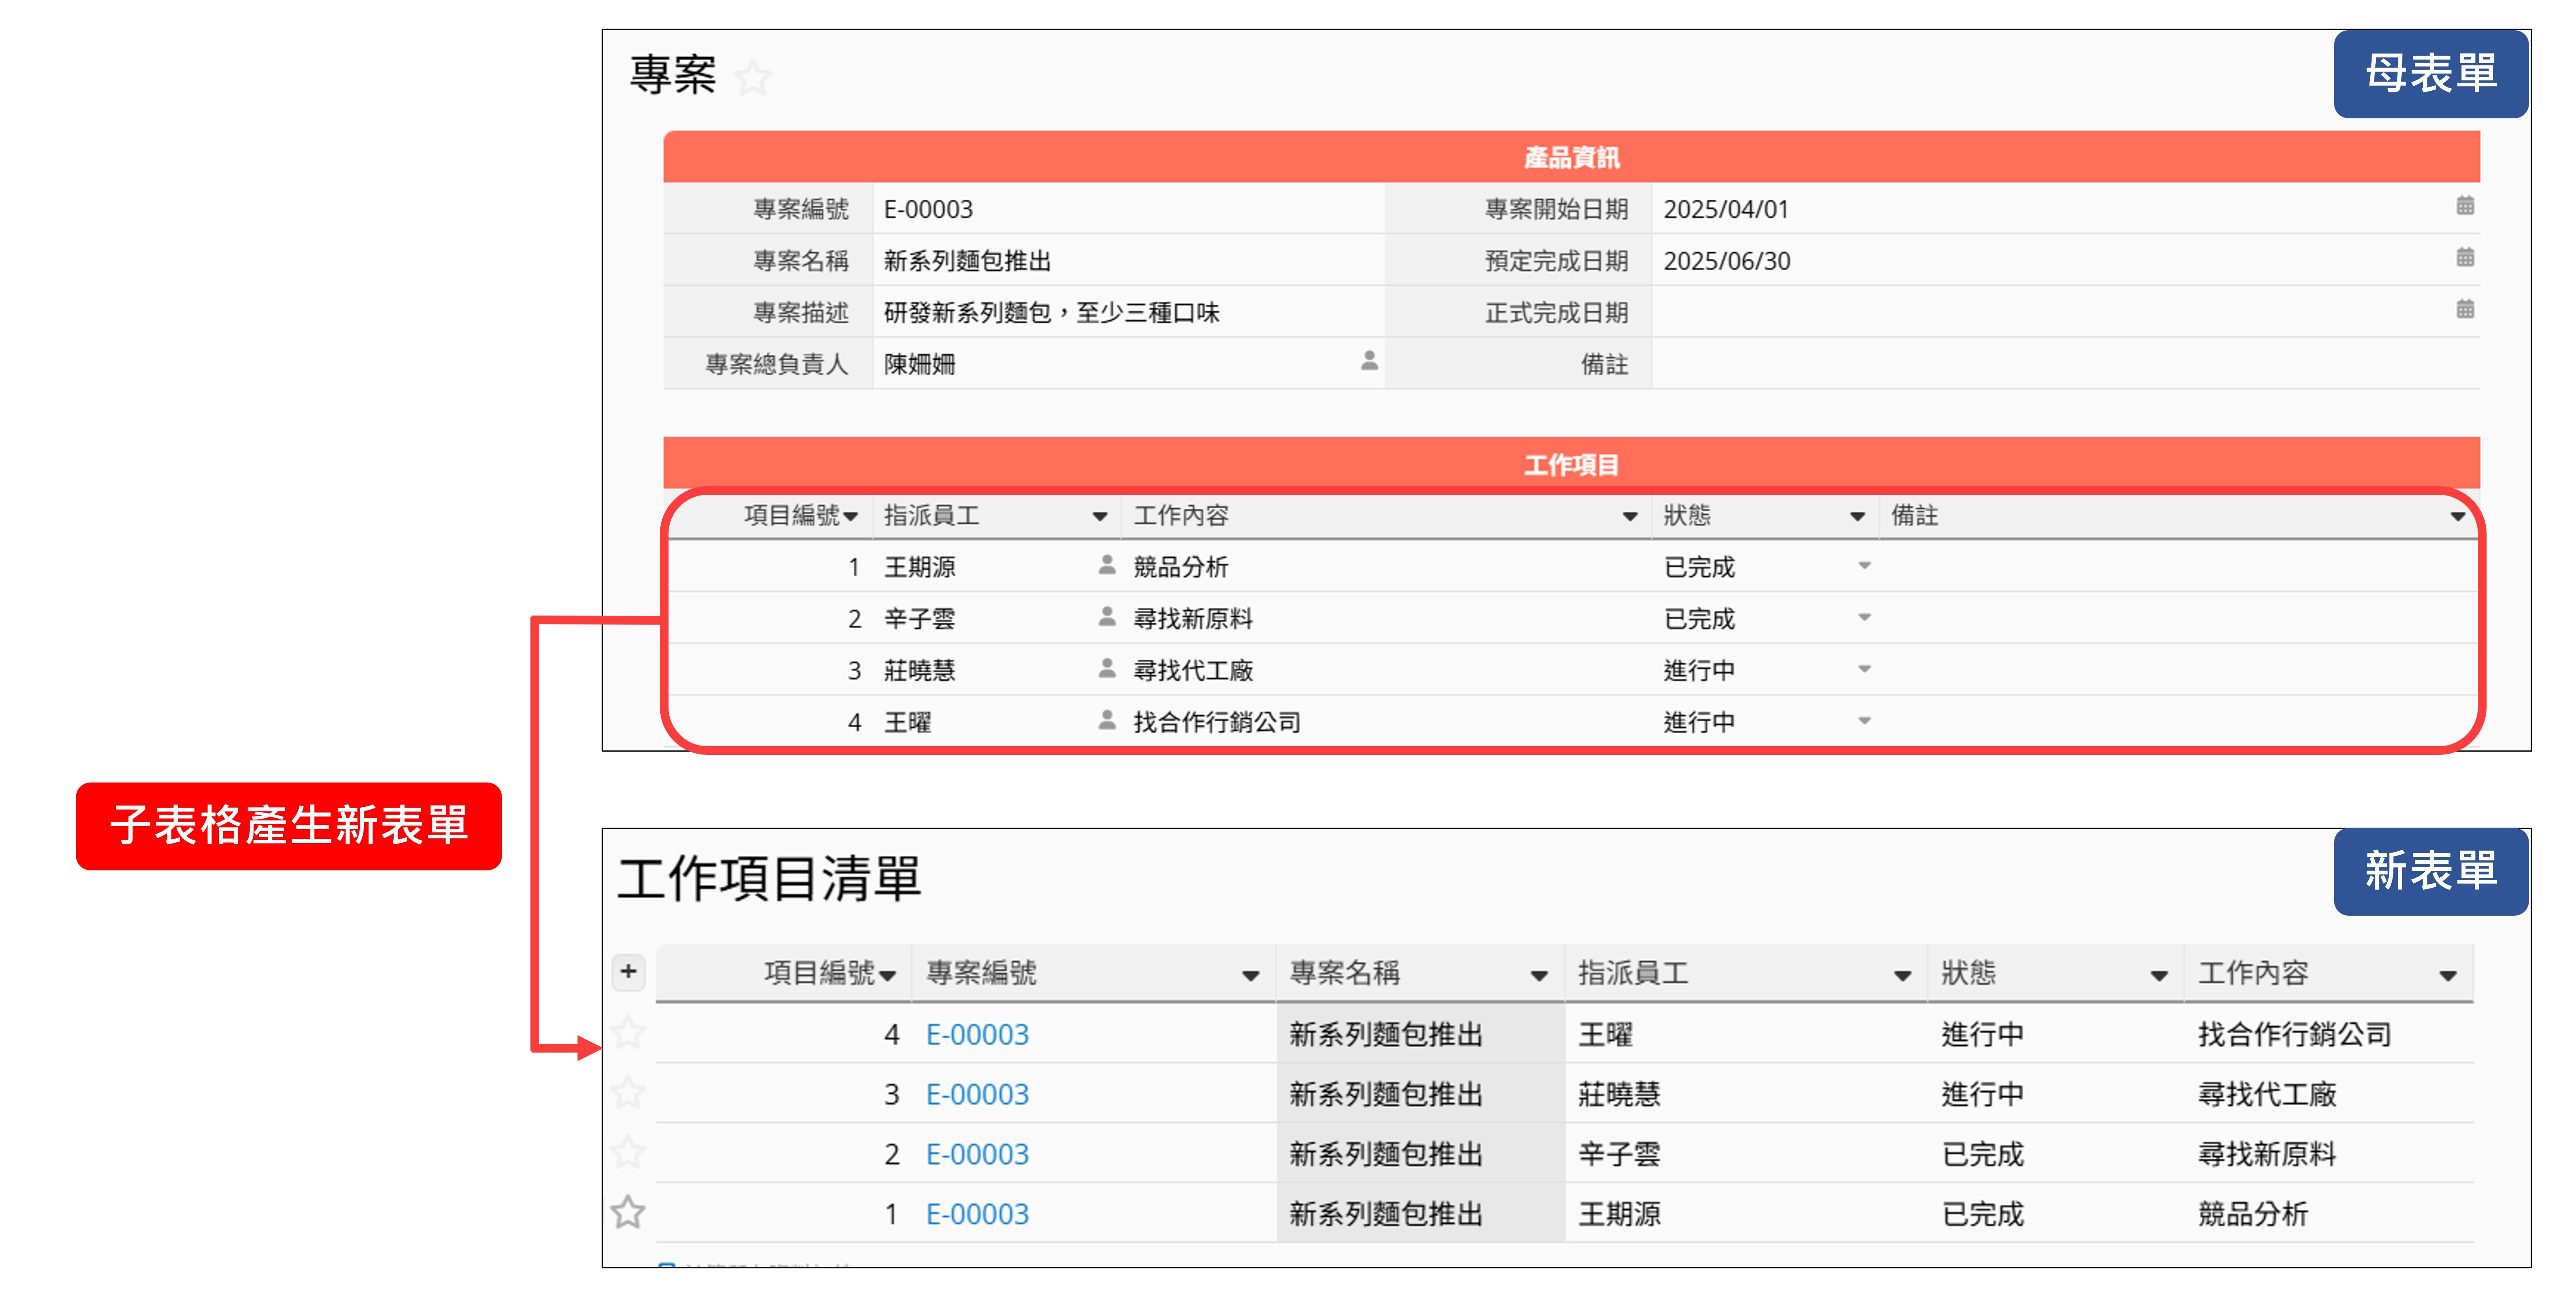Image resolution: width=2576 pixels, height=1309 pixels.
Task: Open 項目編號 column menu in 工作項目 subtable
Action: [x=851, y=517]
